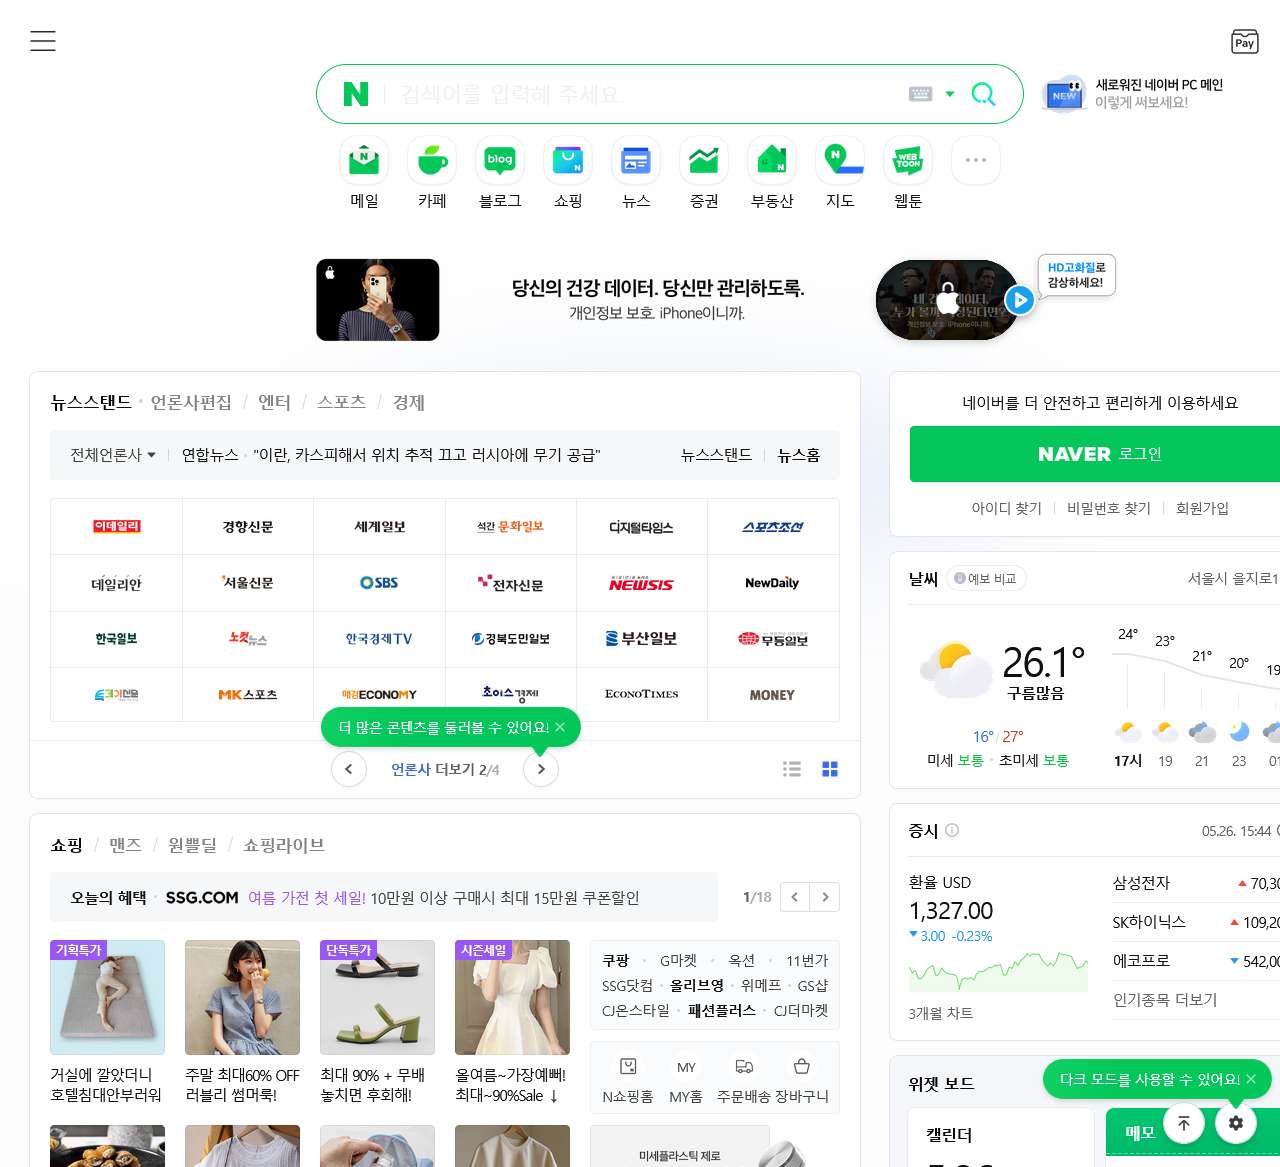Click the 회원가입 sign-up link
Image resolution: width=1280 pixels, height=1167 pixels.
pyautogui.click(x=1203, y=508)
